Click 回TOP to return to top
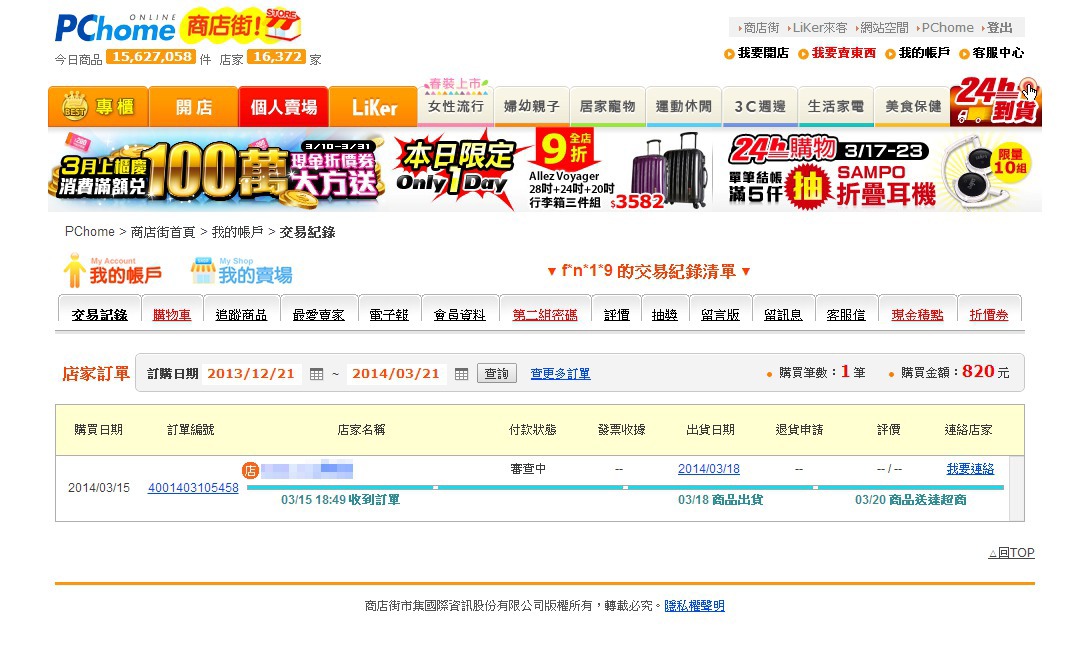1077x646 pixels. [1012, 553]
